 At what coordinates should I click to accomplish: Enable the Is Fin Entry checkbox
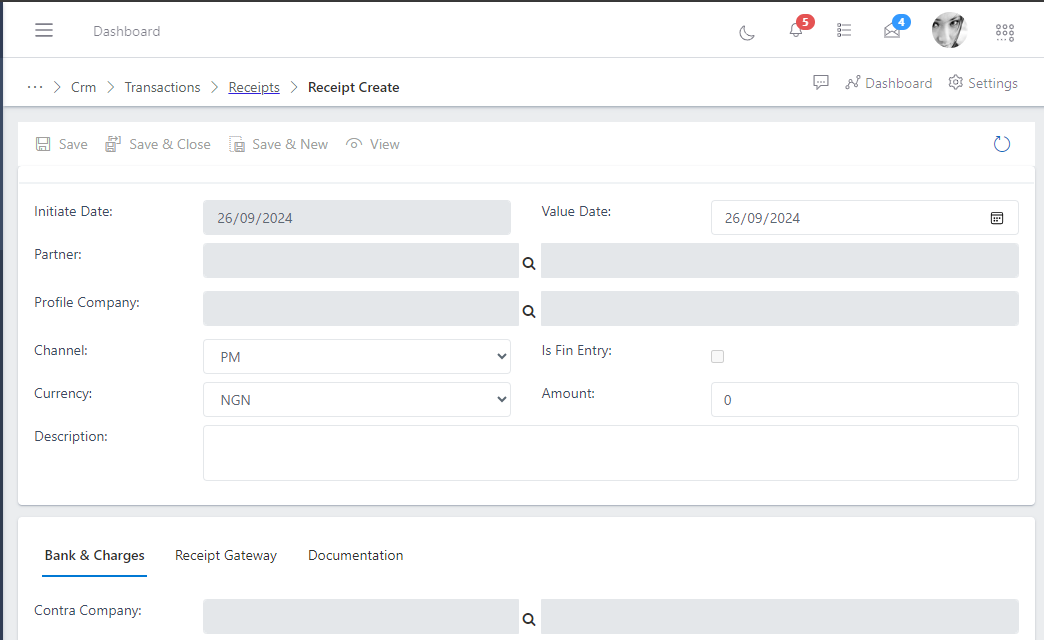click(717, 356)
